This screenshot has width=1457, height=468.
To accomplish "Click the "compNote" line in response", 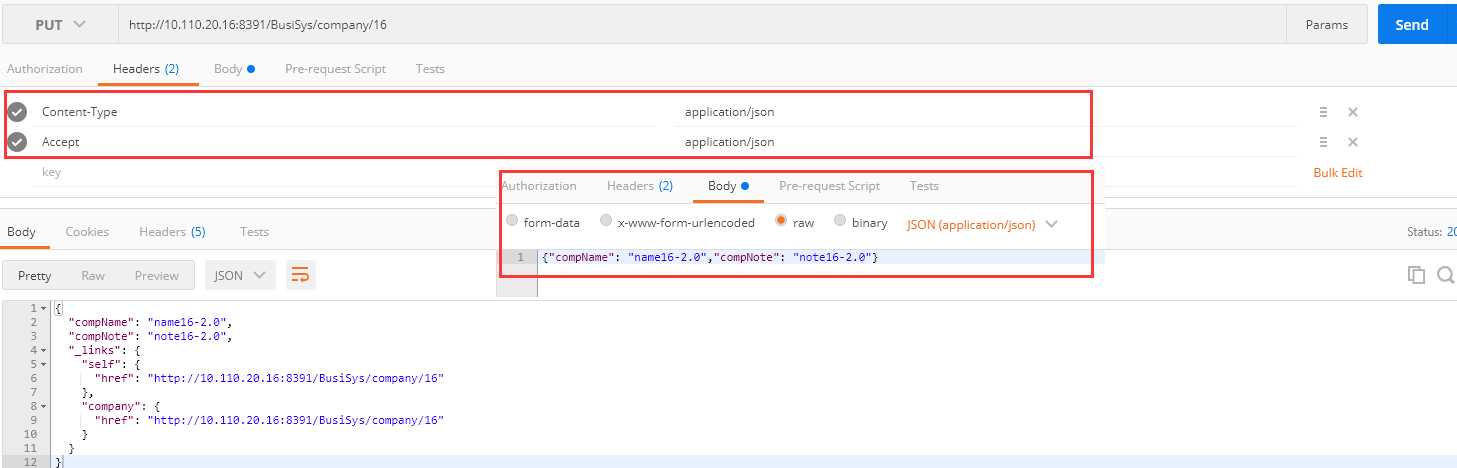I will [150, 336].
